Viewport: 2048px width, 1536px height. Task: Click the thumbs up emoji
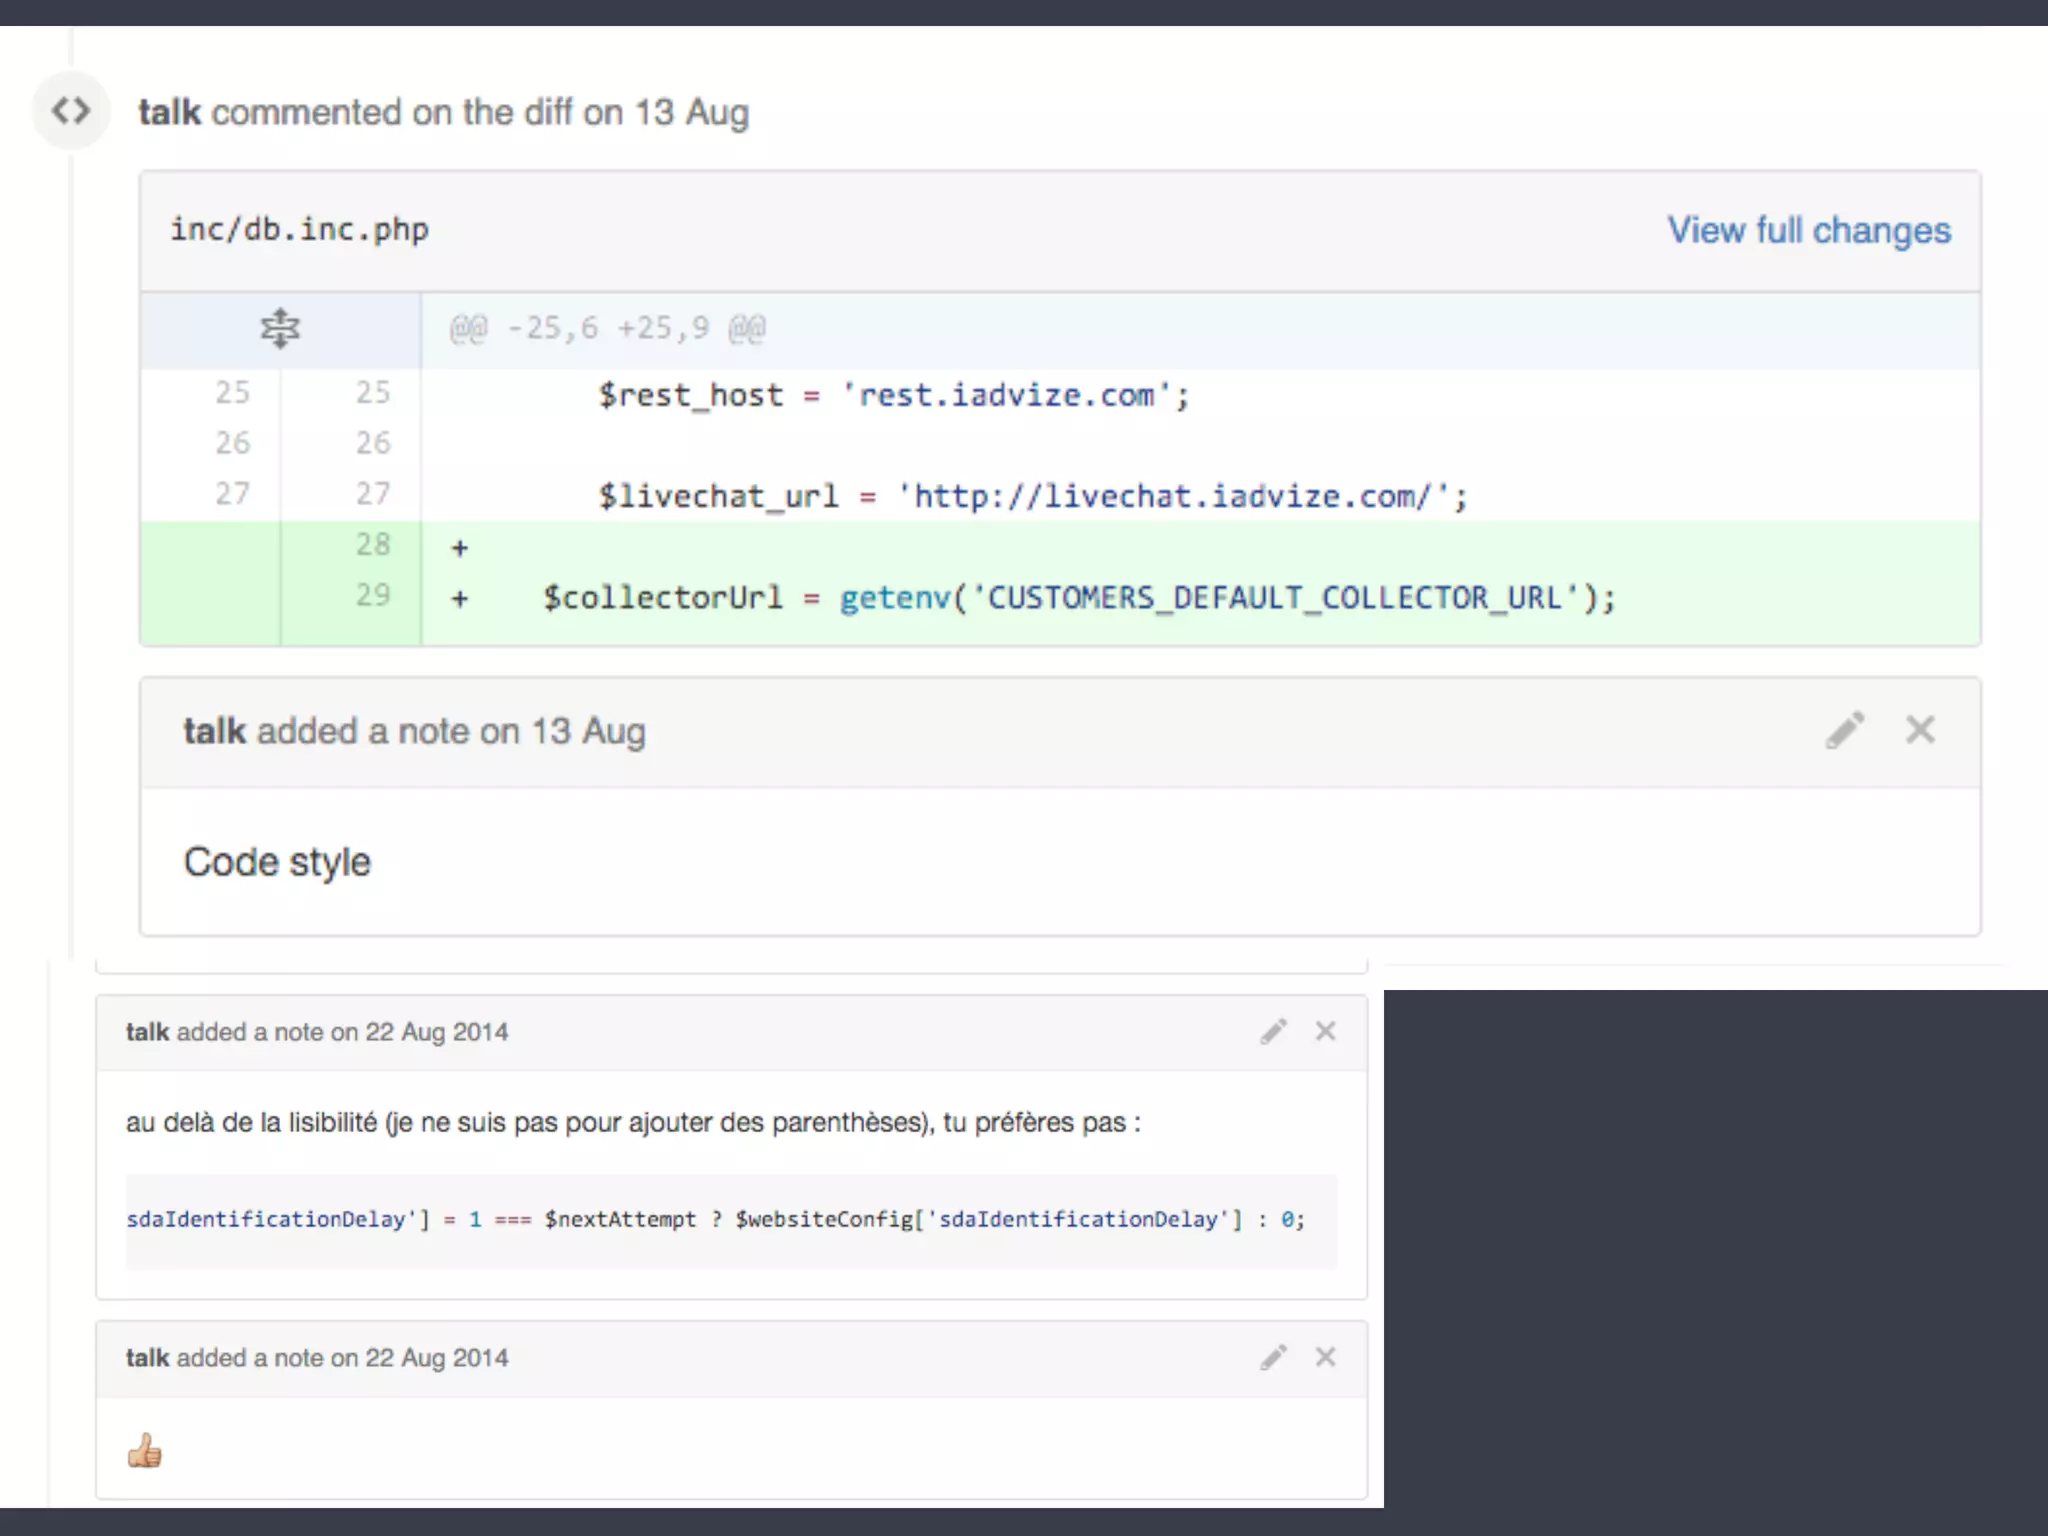click(x=145, y=1450)
